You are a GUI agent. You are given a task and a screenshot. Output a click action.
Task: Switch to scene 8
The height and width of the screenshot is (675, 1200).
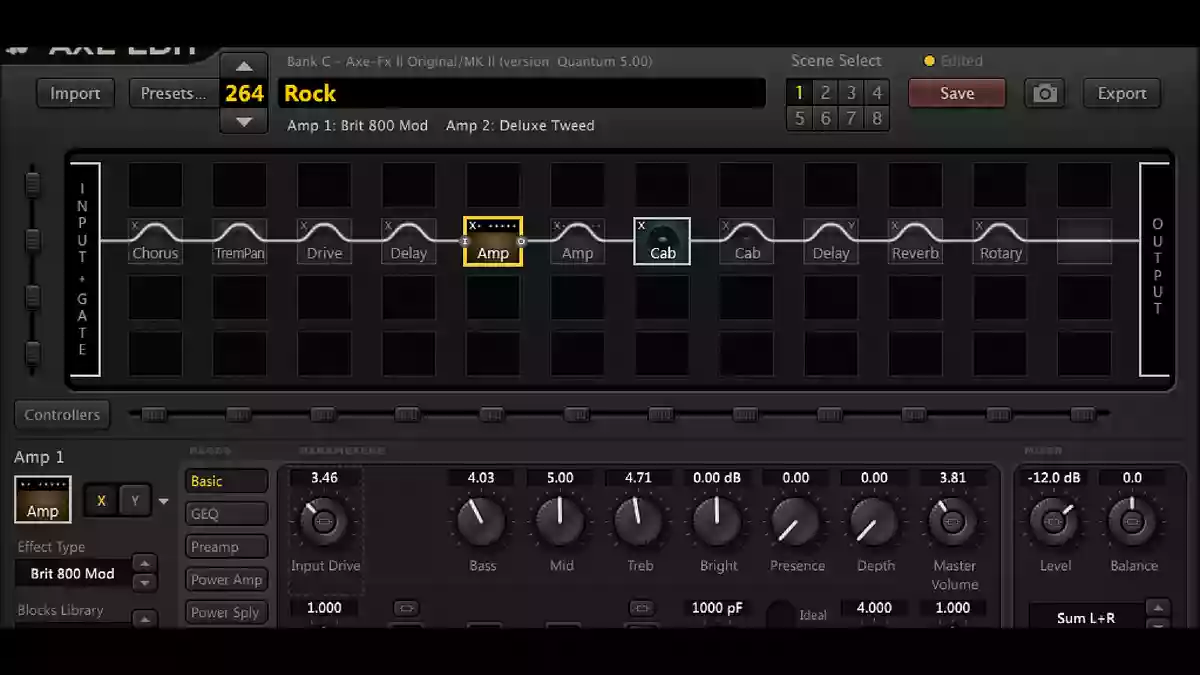click(x=877, y=119)
